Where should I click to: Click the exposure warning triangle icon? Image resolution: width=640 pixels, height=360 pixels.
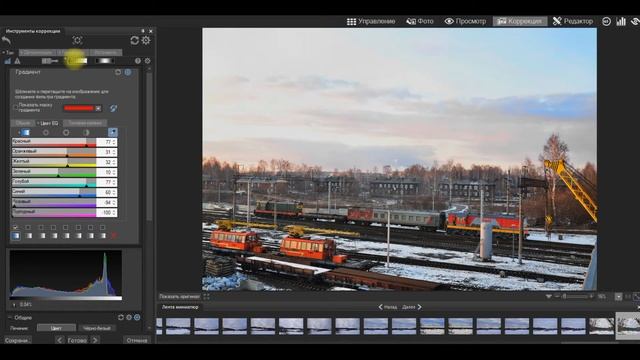17,61
